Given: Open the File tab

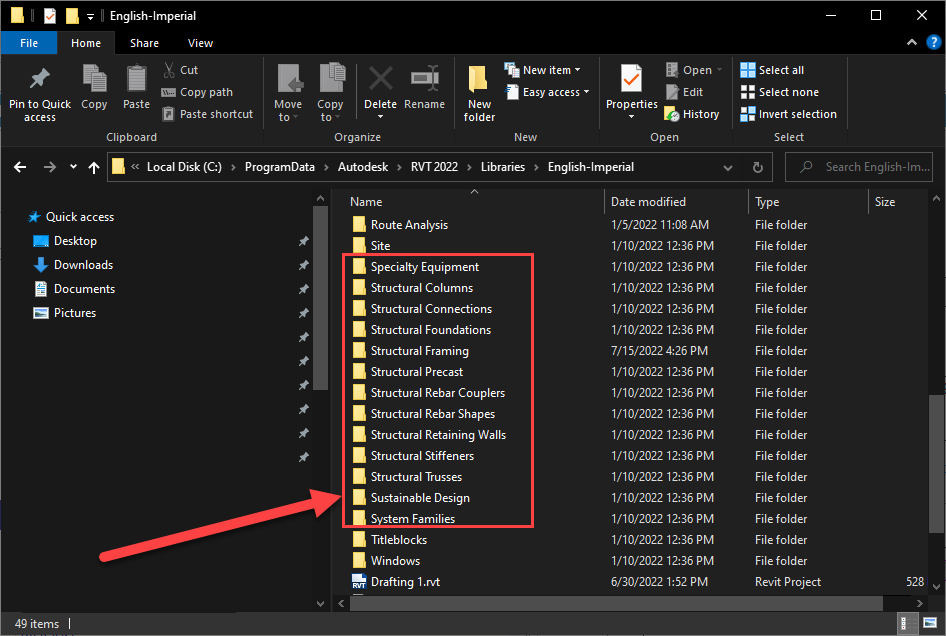Looking at the screenshot, I should coord(29,43).
